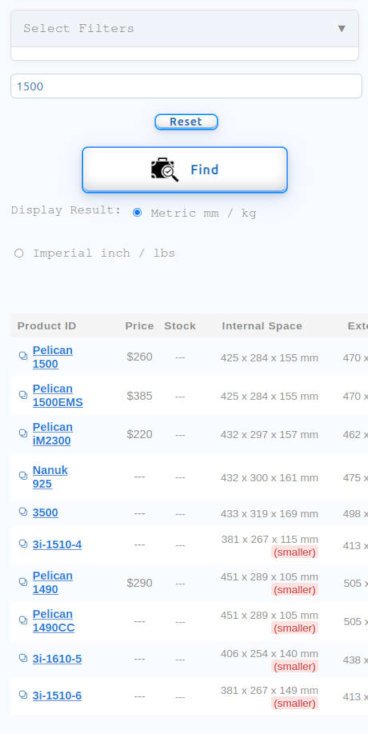
Task: Click compare icon beside Pelican 1490CC
Action: (23, 620)
